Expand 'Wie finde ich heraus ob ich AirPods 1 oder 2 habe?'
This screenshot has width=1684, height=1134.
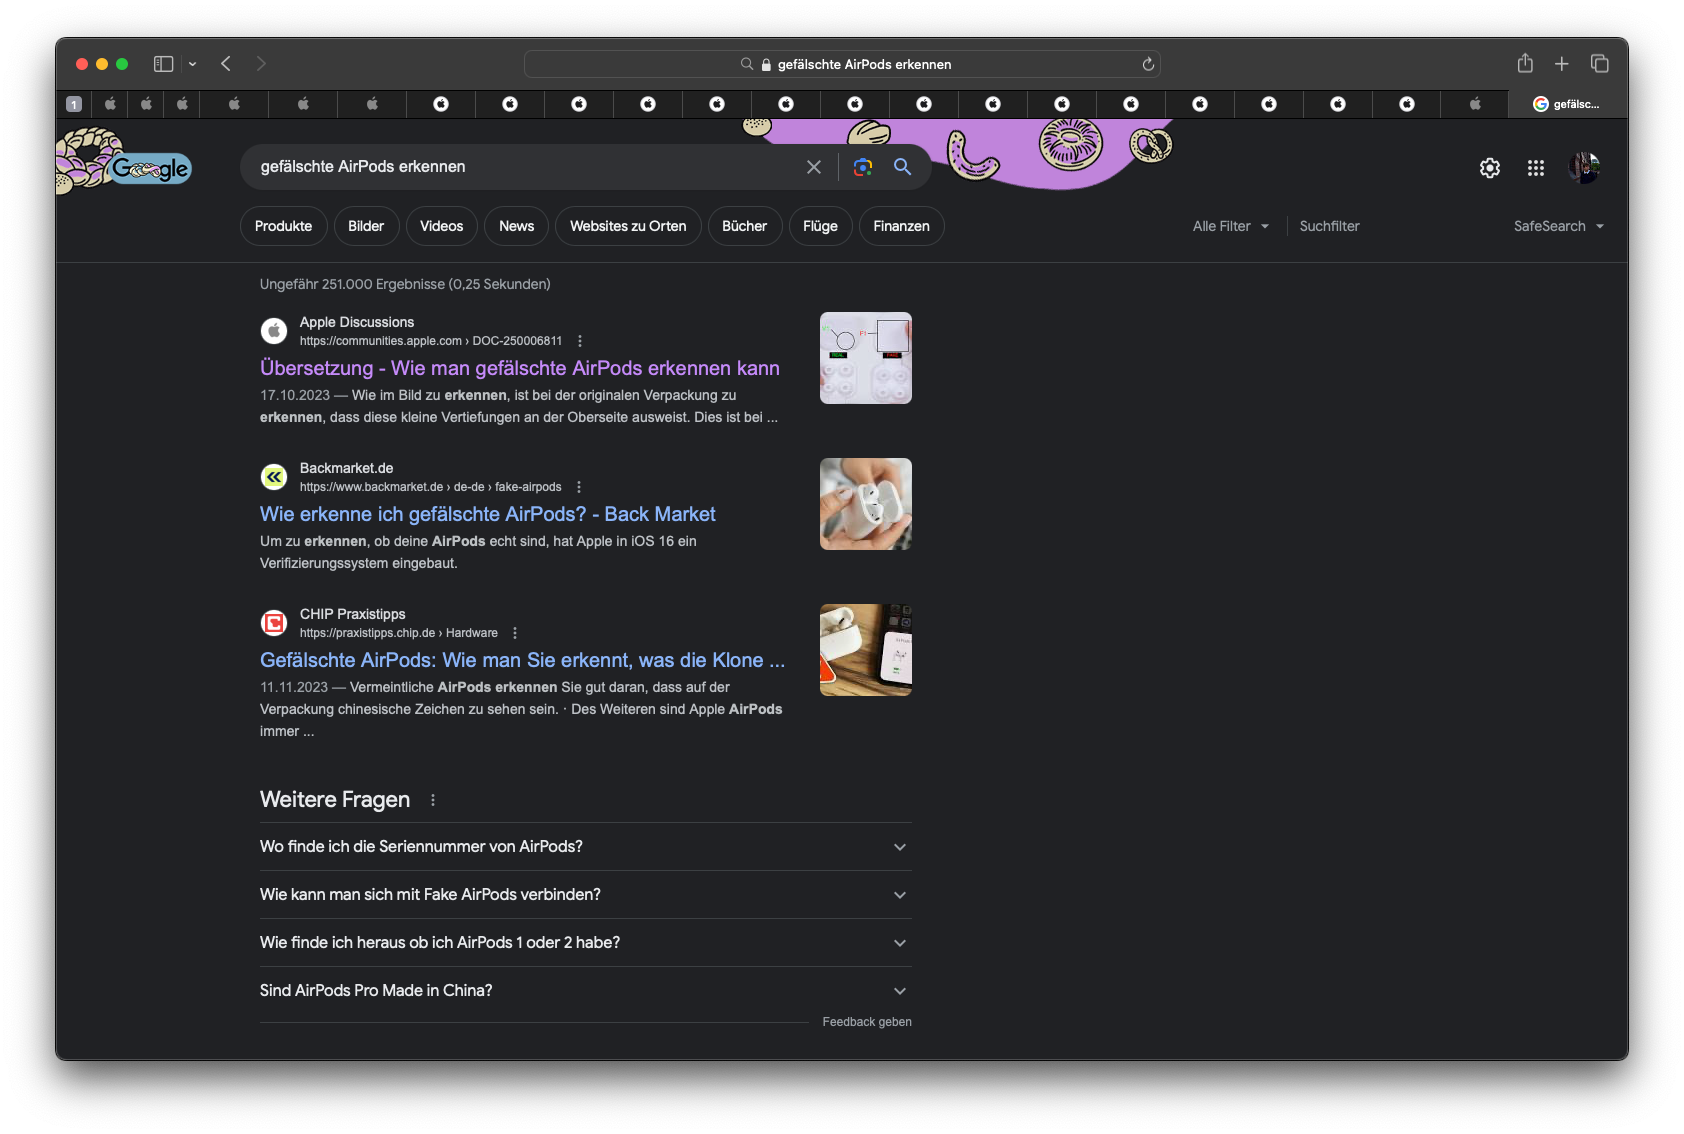point(586,943)
